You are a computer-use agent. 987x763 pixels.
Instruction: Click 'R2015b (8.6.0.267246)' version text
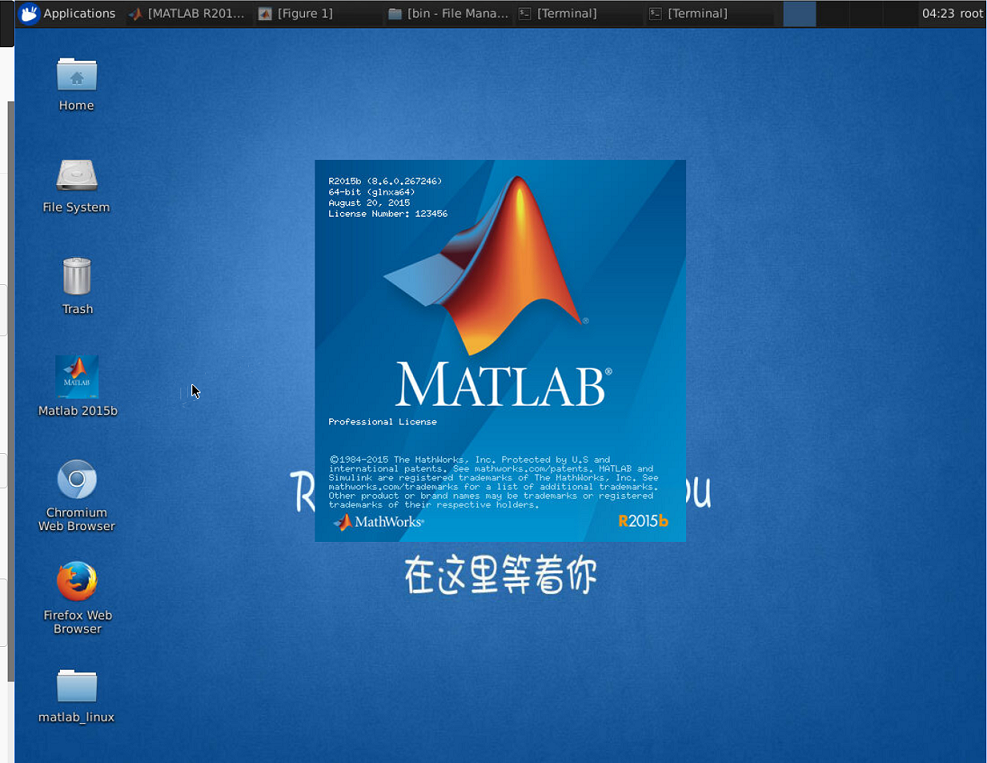click(385, 181)
